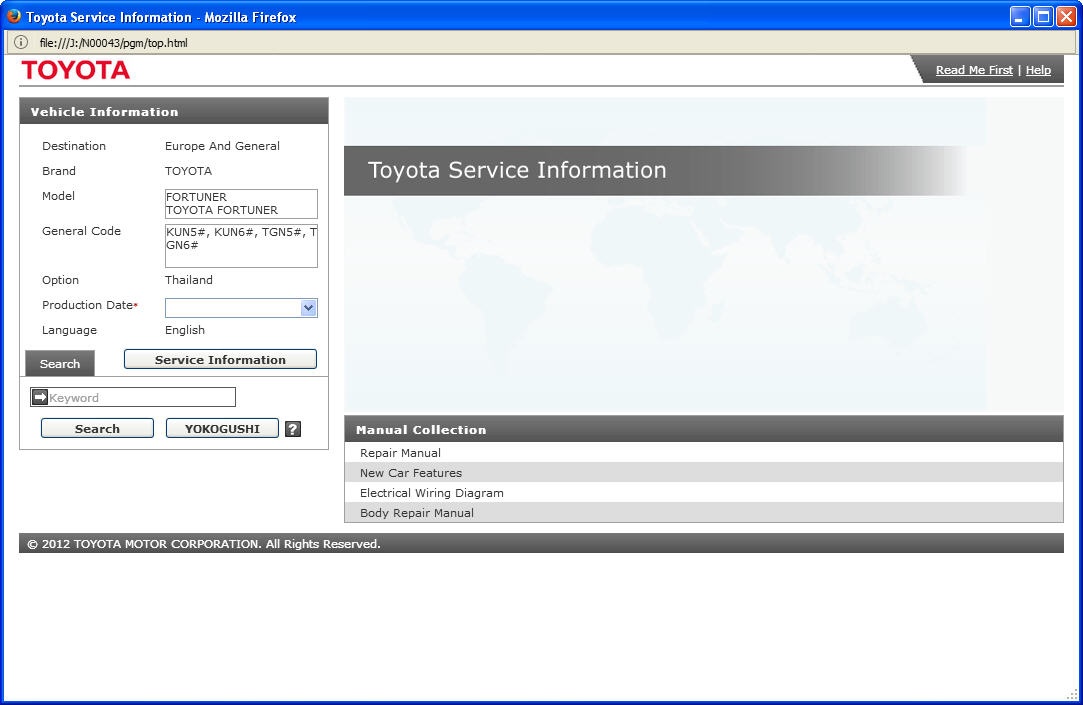Maximize the Firefox window
1083x705 pixels.
[x=1043, y=17]
